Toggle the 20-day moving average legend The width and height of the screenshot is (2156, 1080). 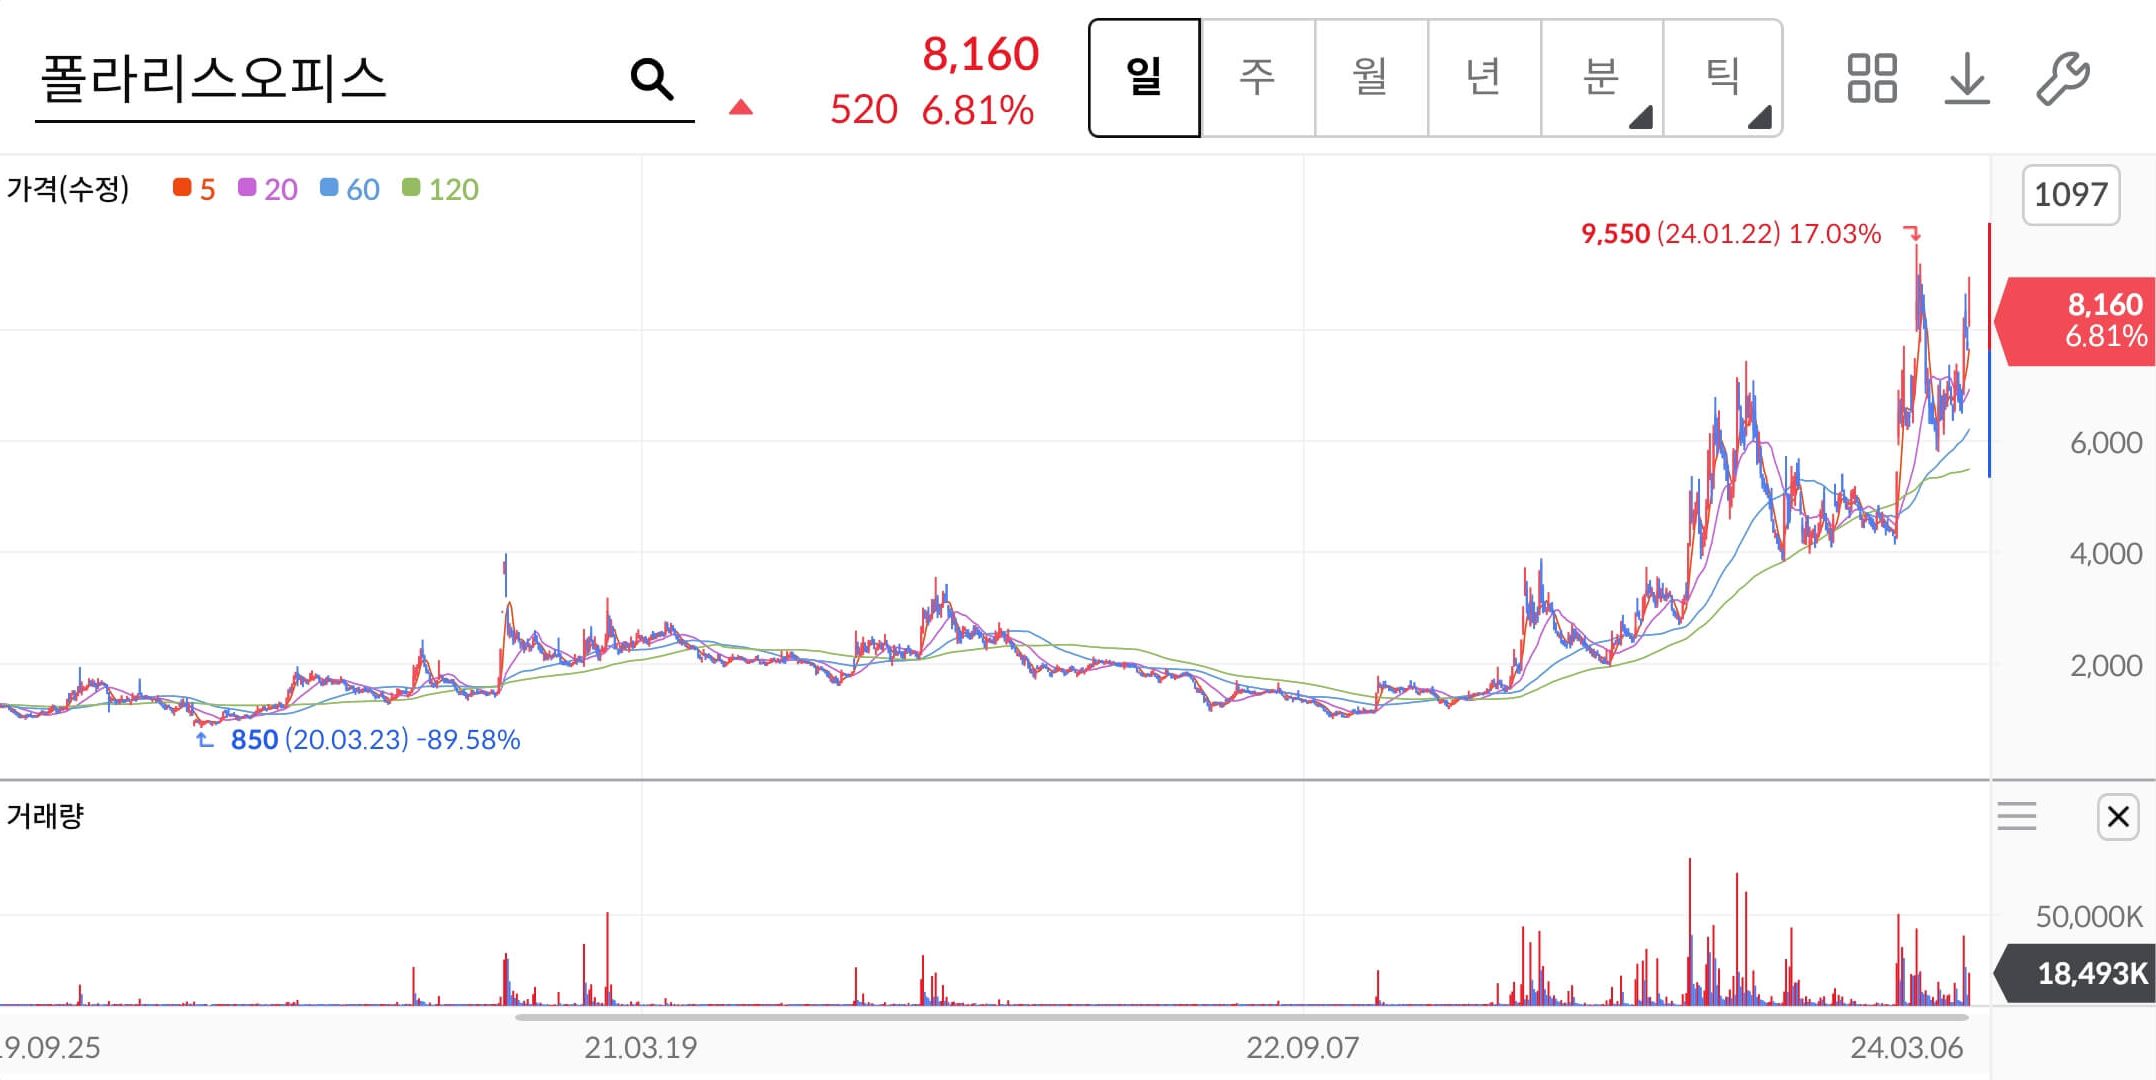pos(268,189)
